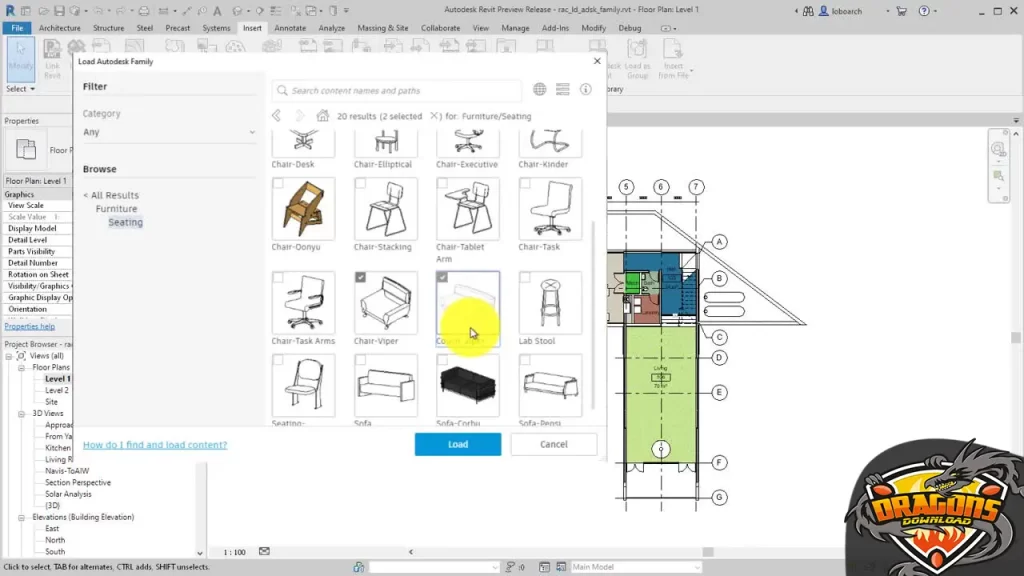Uncheck the selected Chair-Viper family
Image resolution: width=1024 pixels, height=576 pixels.
[x=360, y=277]
